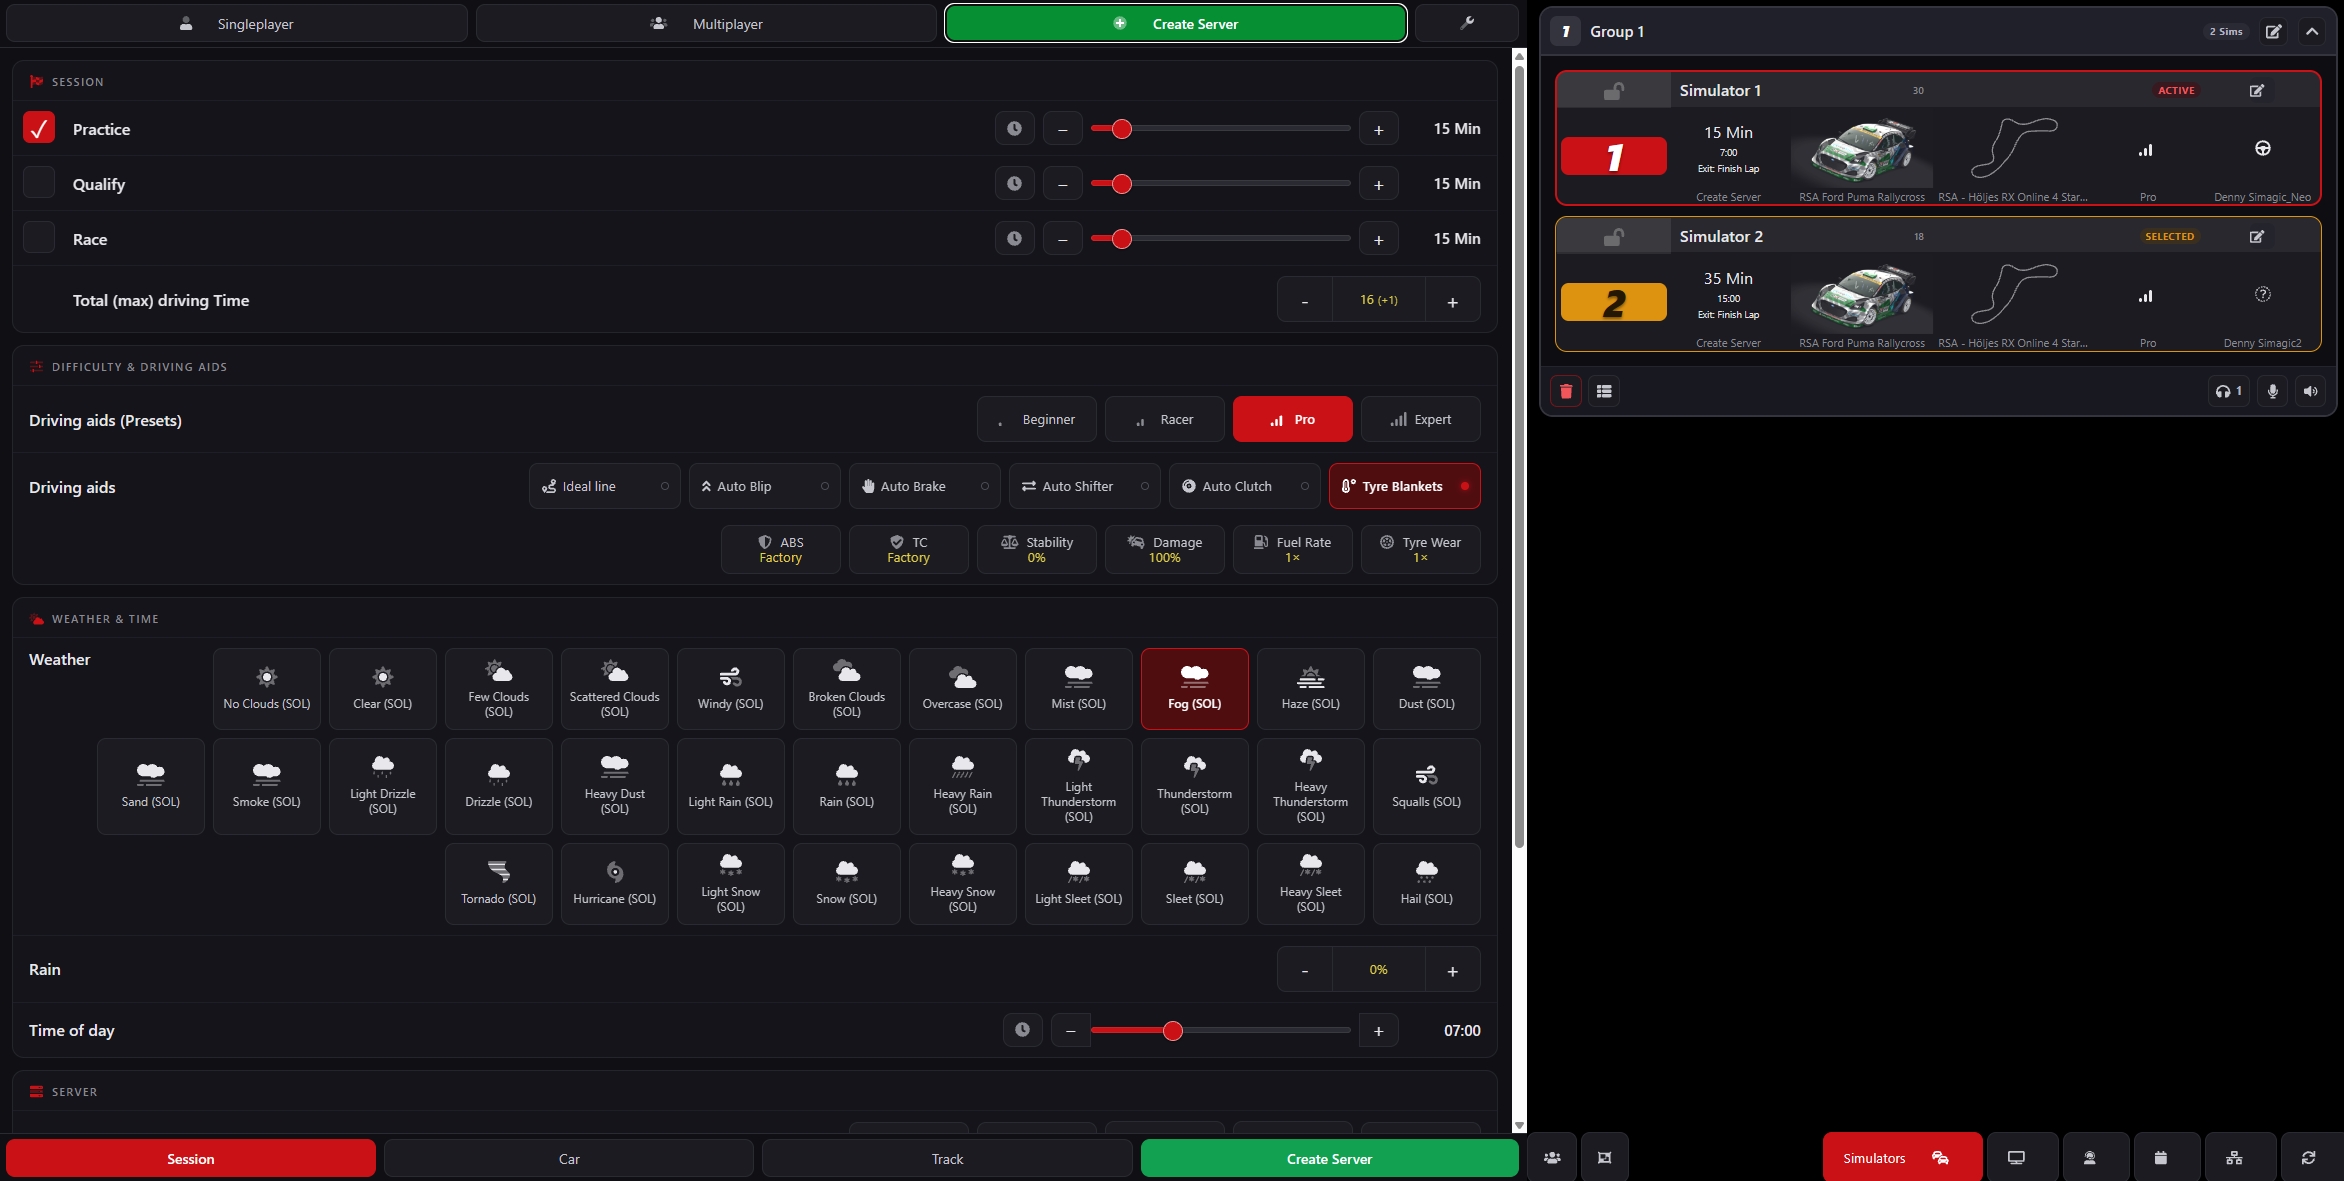Switch to the Singleplayer tab
Screen dimensions: 2344x1181
click(x=237, y=23)
